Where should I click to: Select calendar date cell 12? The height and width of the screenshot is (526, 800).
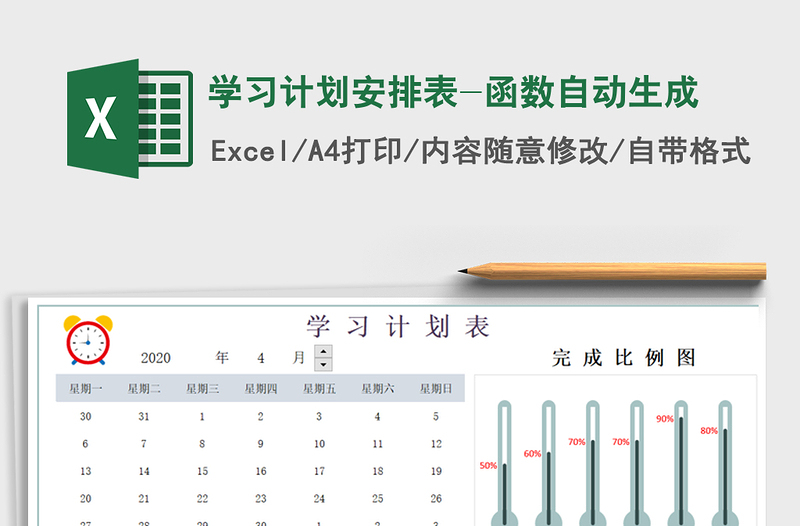(436, 444)
